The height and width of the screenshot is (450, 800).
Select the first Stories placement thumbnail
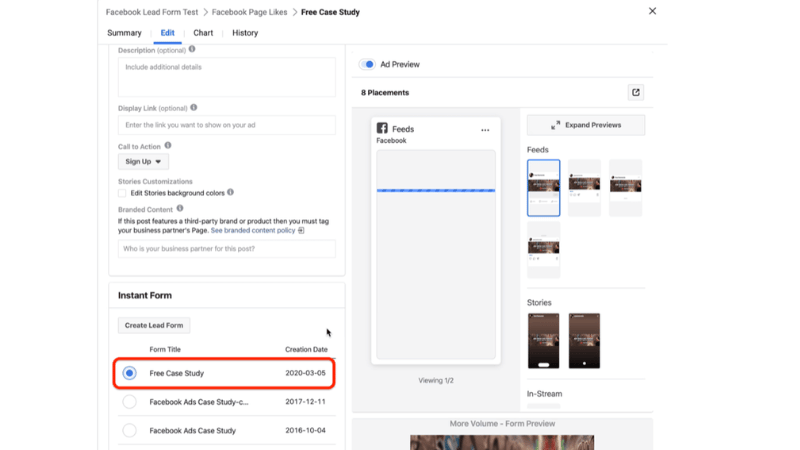point(543,341)
